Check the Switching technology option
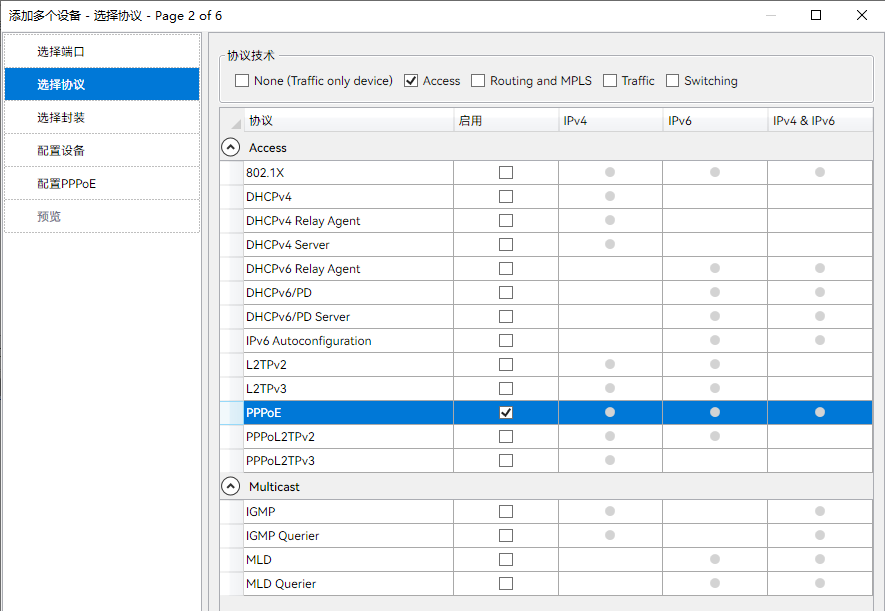Viewport: 885px width, 611px height. point(673,81)
